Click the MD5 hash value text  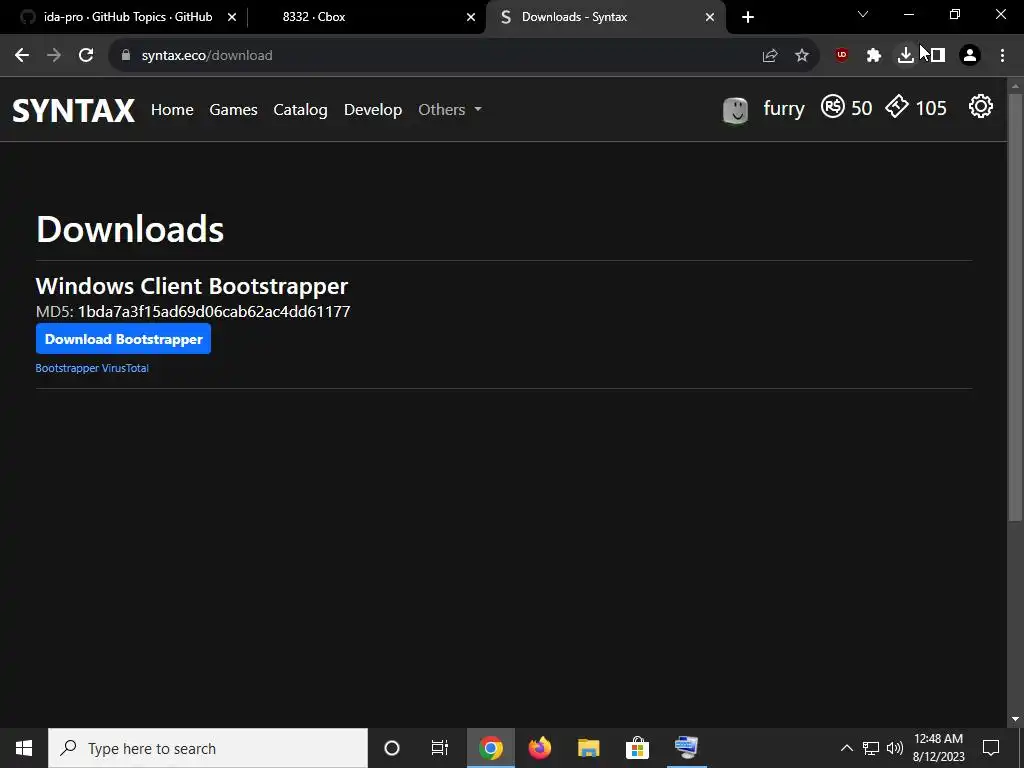tap(214, 312)
